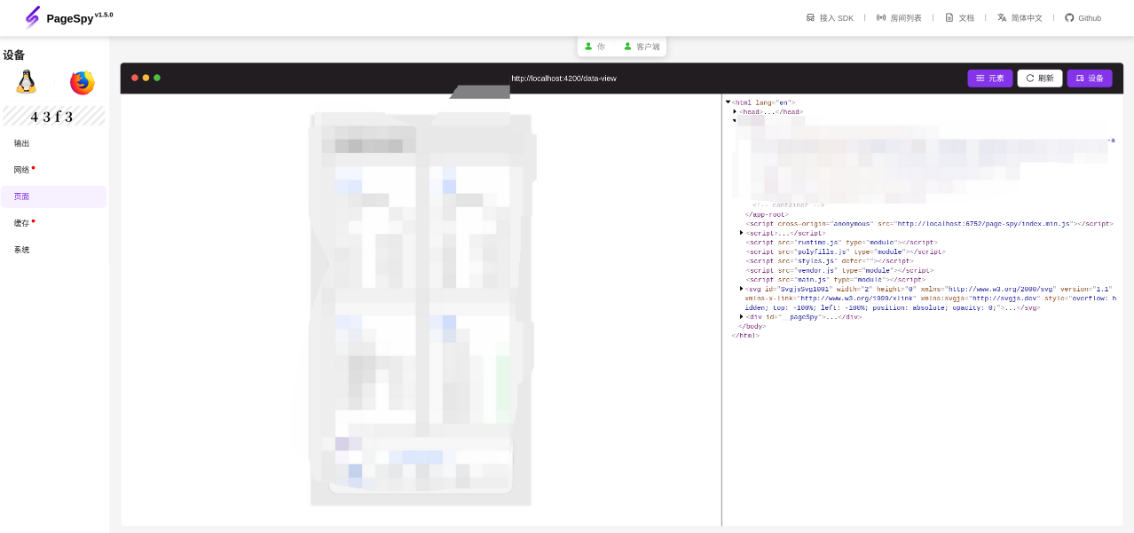Select the runtime.js script line
This screenshot has width=1134, height=533.
pos(841,242)
